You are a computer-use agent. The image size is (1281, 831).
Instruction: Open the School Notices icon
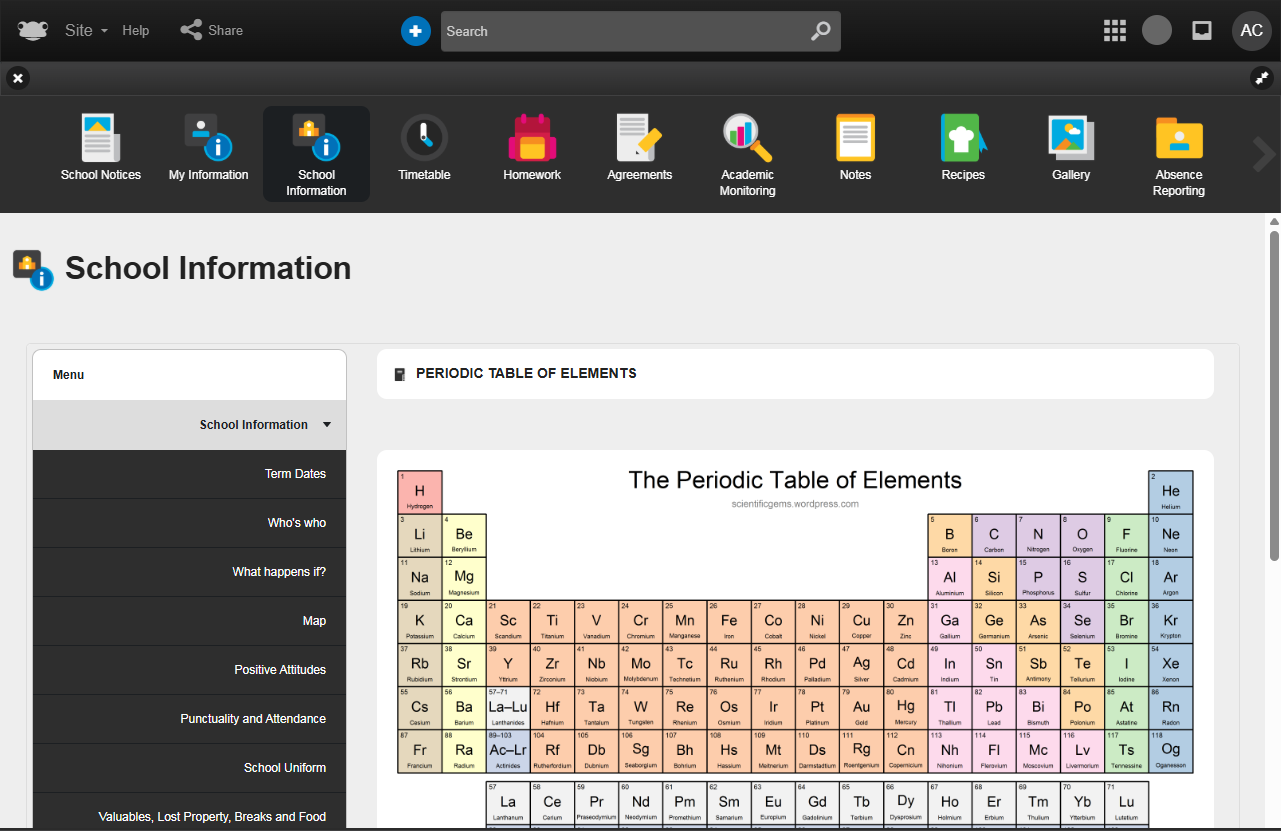pyautogui.click(x=100, y=138)
